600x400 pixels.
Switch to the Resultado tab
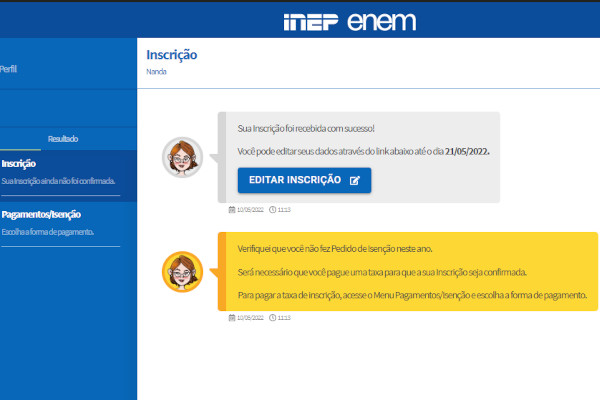click(x=63, y=139)
